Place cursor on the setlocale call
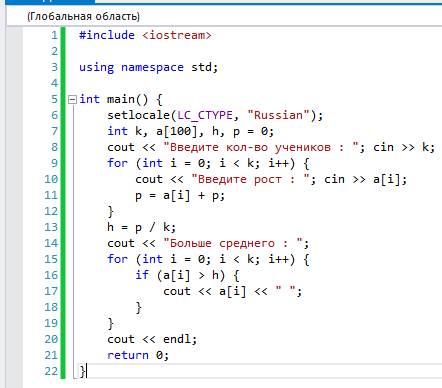Image resolution: width=442 pixels, height=388 pixels. [139, 115]
